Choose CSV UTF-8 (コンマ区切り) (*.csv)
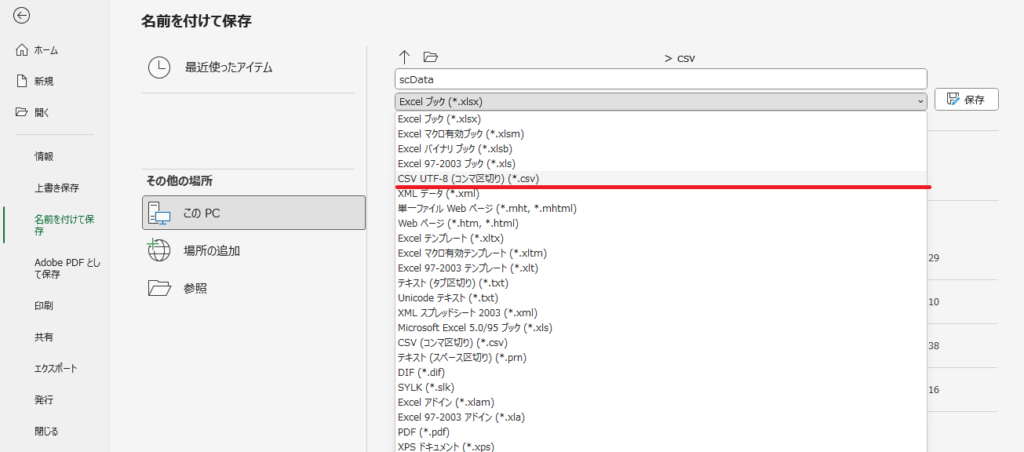 [661, 178]
